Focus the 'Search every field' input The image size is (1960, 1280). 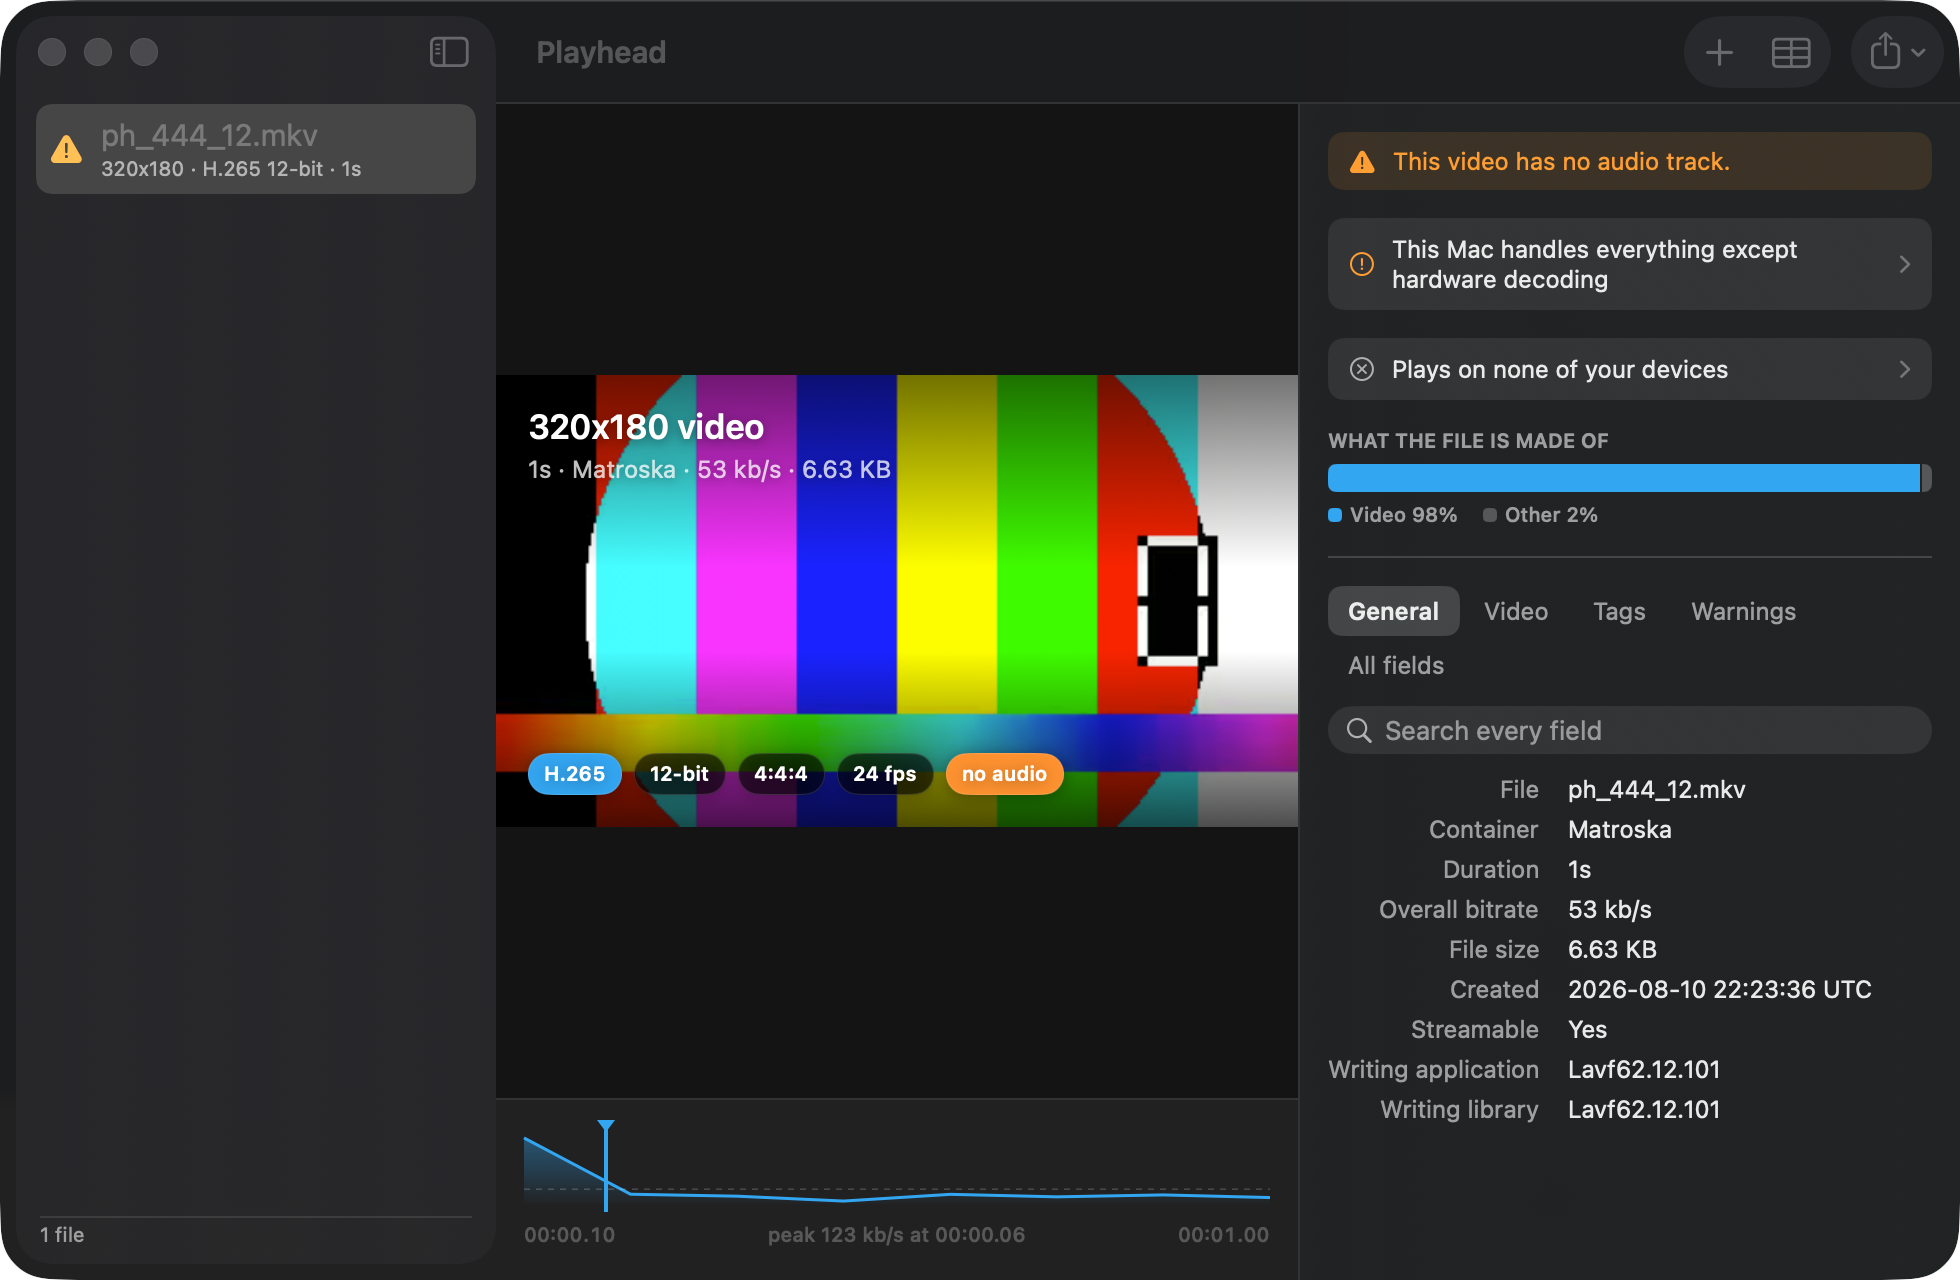1630,731
